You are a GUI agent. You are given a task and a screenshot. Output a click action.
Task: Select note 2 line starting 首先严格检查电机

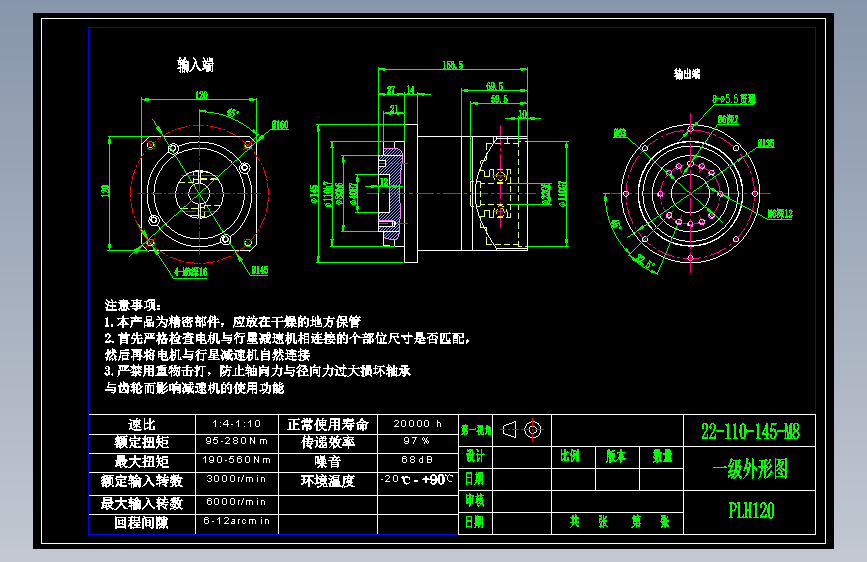pos(287,338)
